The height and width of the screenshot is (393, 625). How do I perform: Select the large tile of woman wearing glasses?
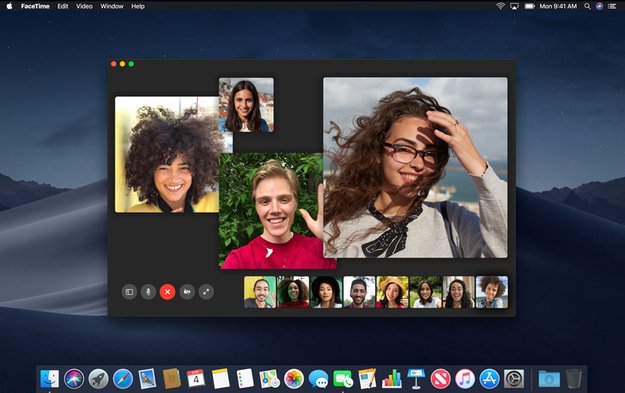click(x=415, y=167)
